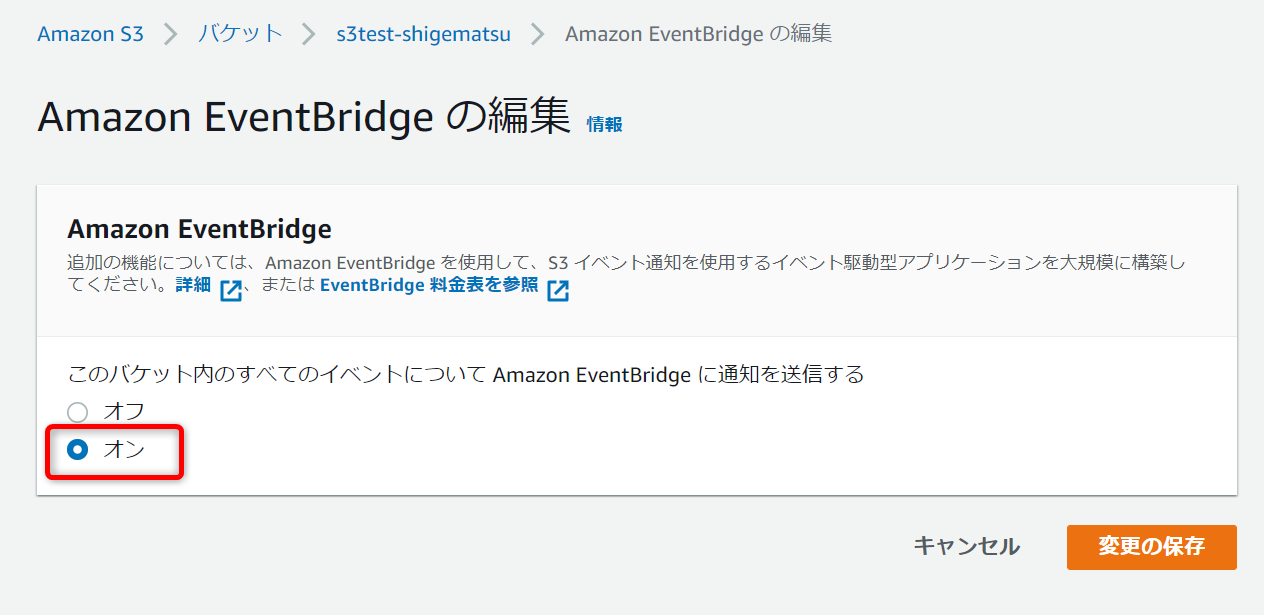Cancel changes with キャンセル button
The image size is (1264, 615).
[966, 547]
